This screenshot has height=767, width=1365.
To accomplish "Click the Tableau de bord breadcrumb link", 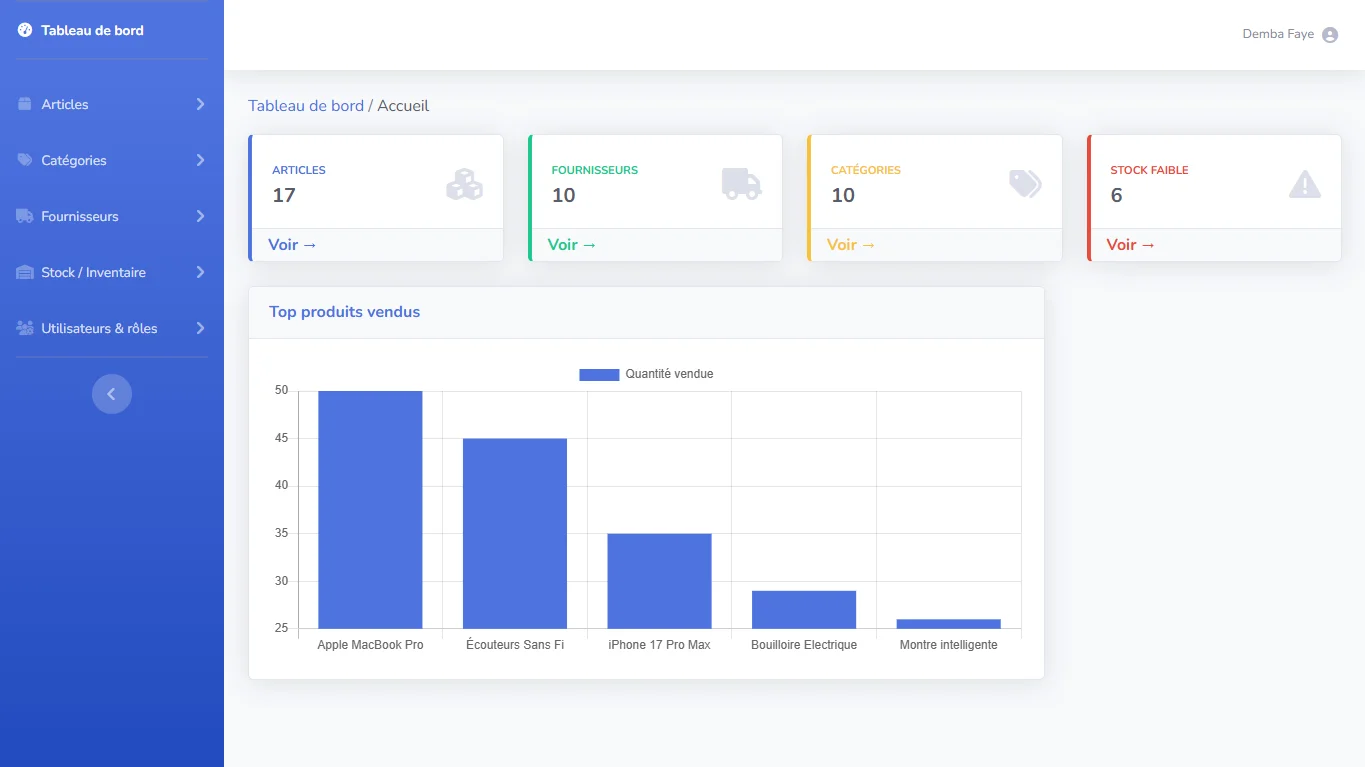I will tap(306, 106).
